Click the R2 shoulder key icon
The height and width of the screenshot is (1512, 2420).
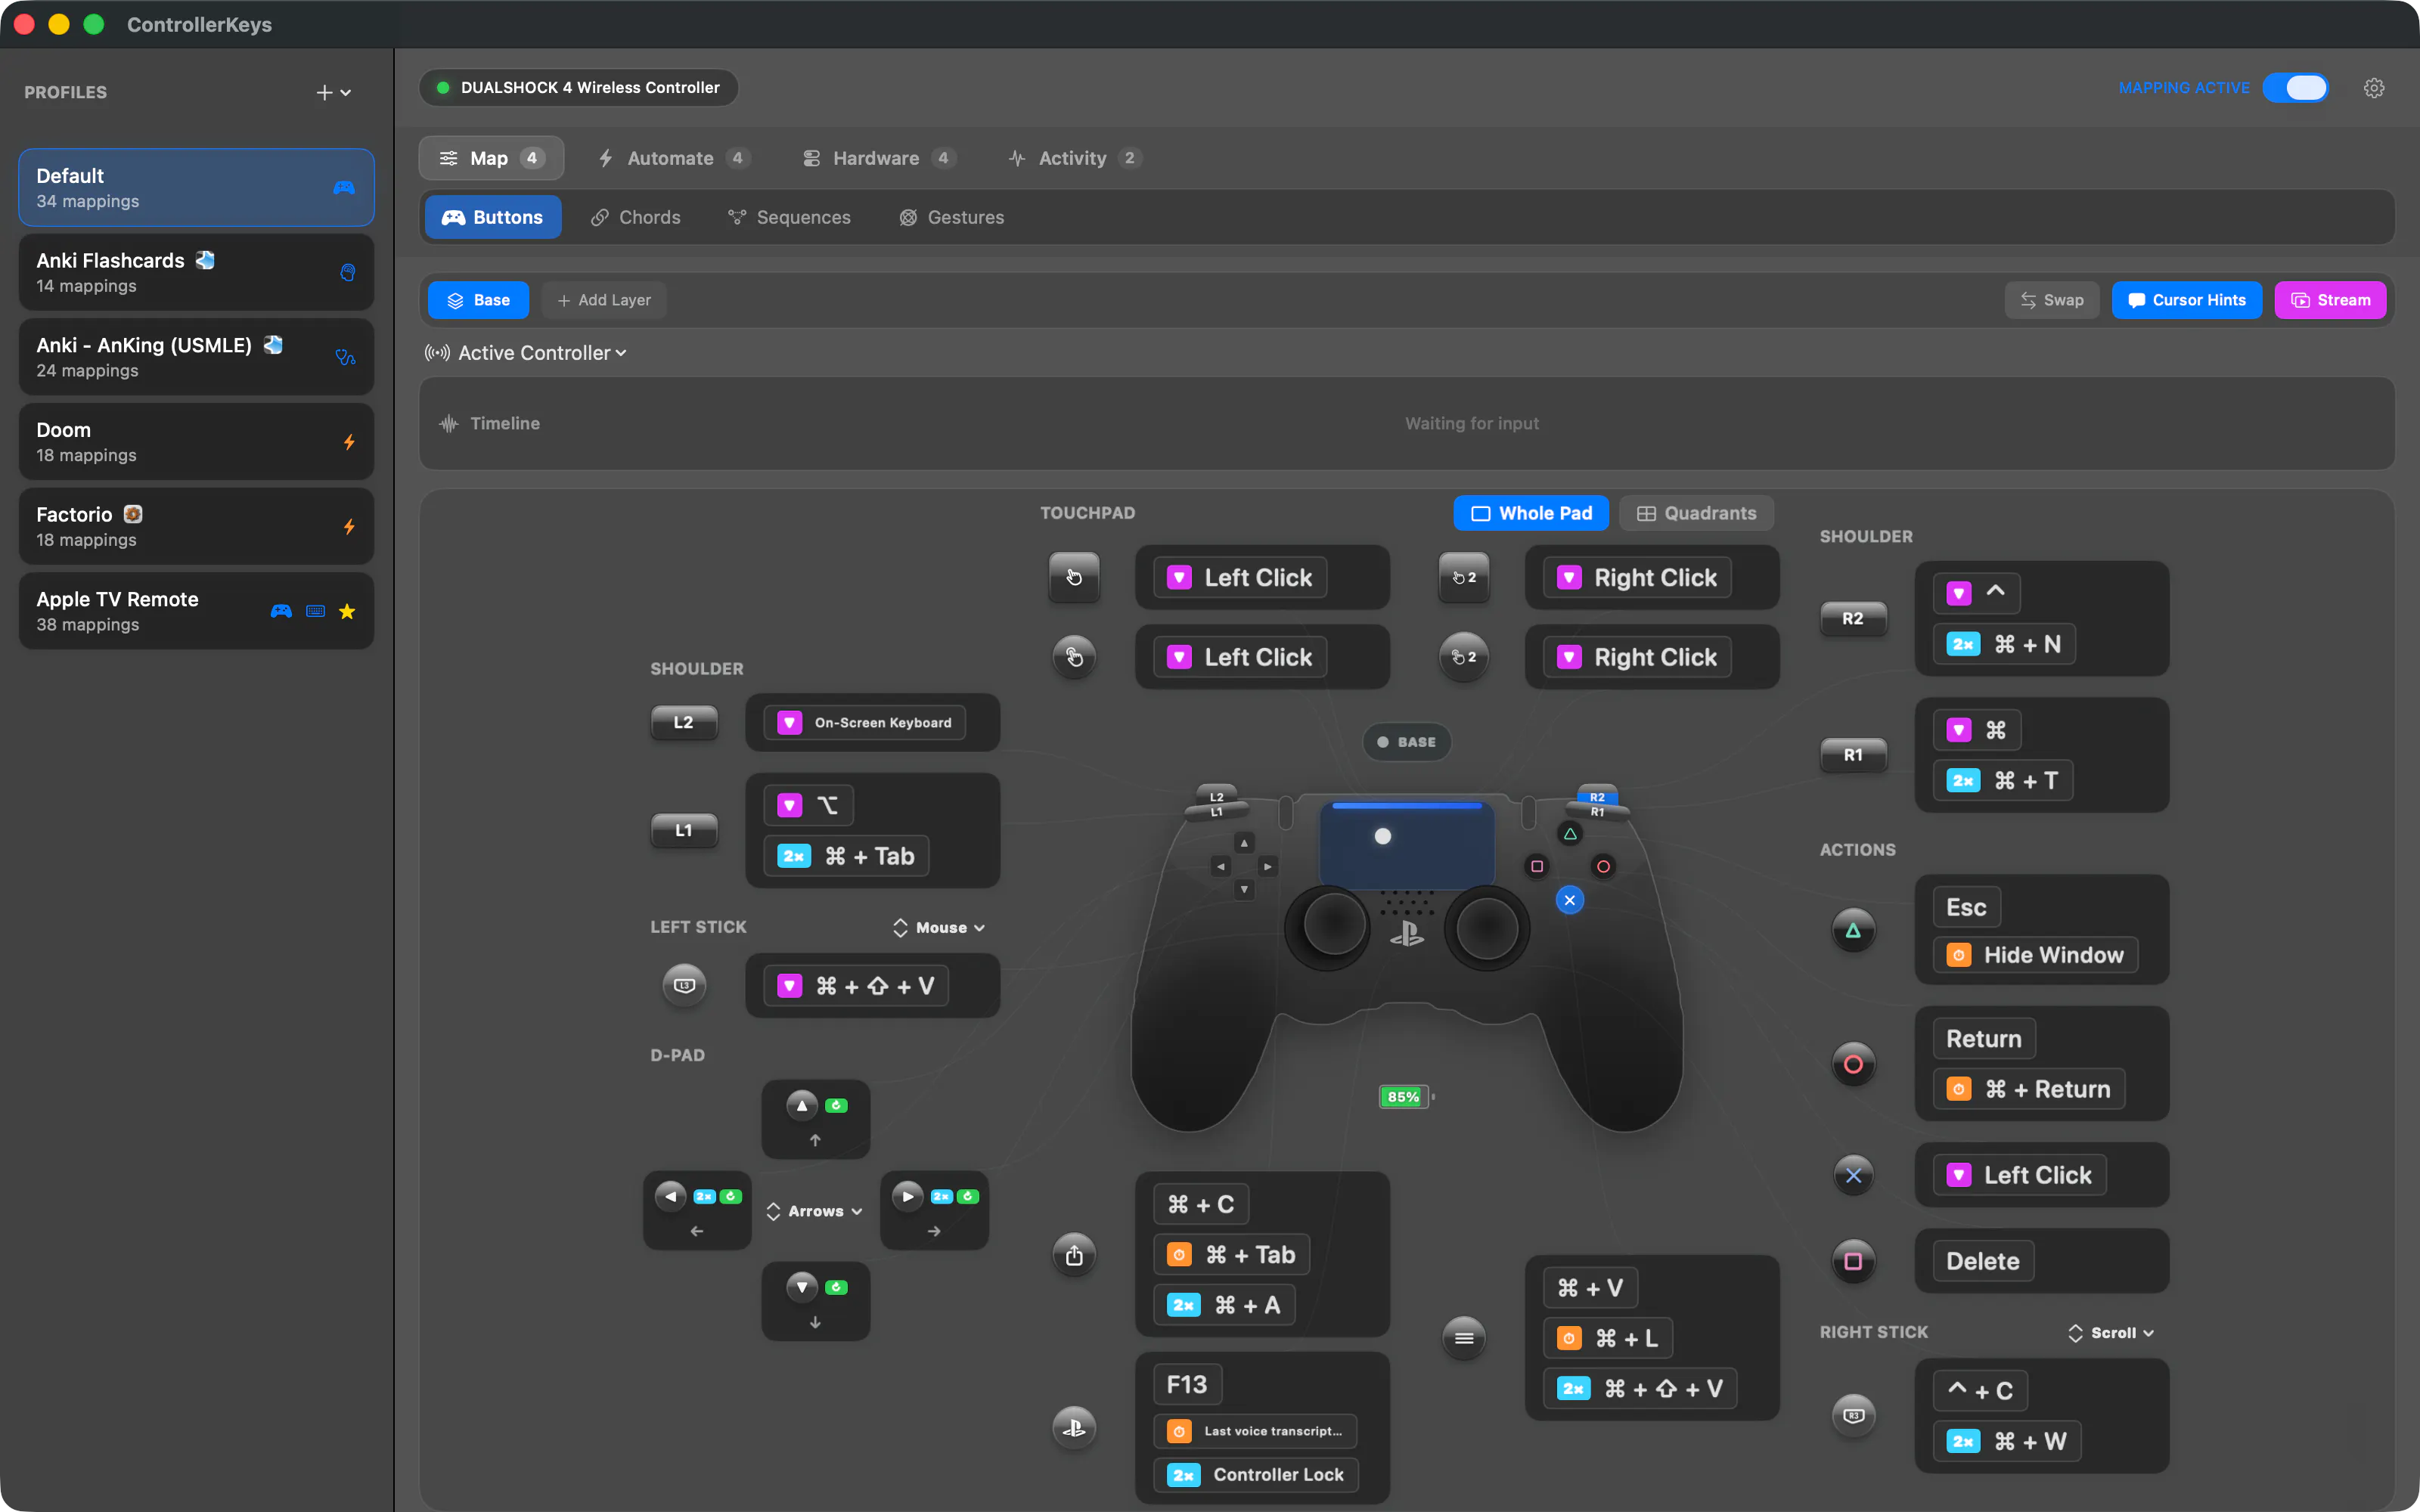pos(1853,618)
